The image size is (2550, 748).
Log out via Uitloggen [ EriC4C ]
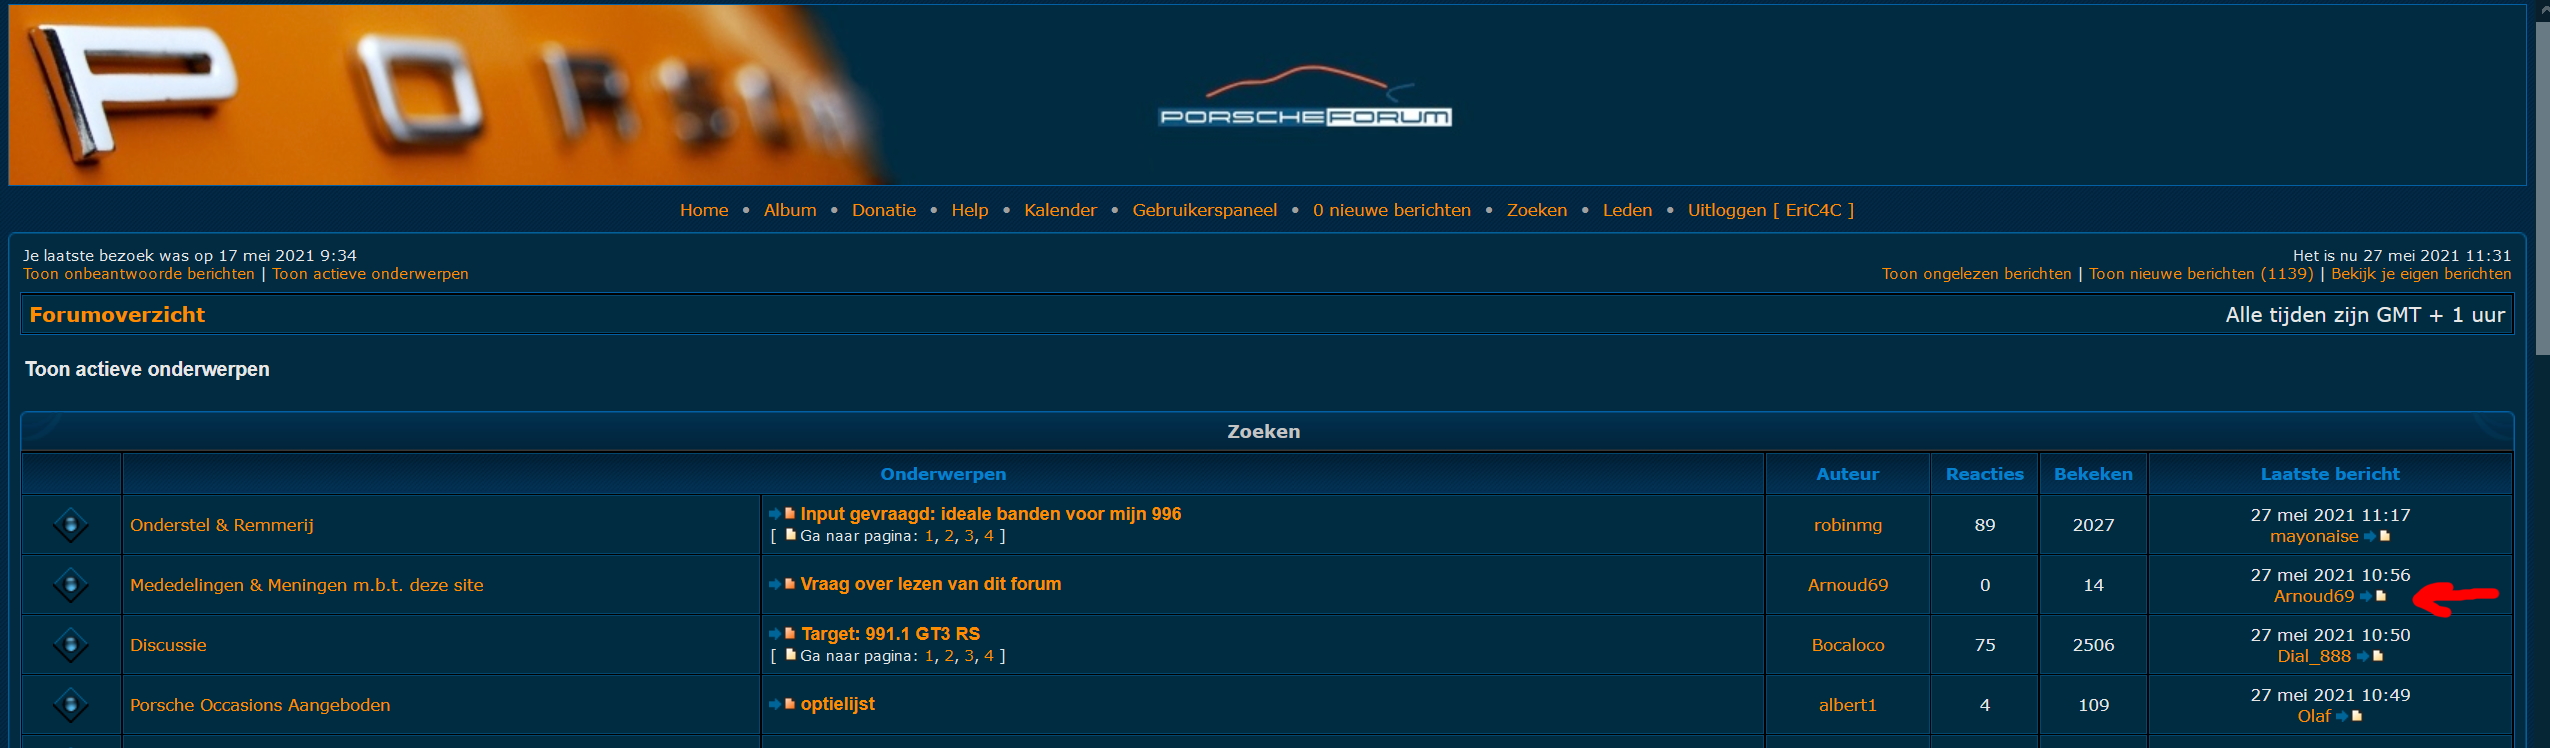(x=1770, y=210)
